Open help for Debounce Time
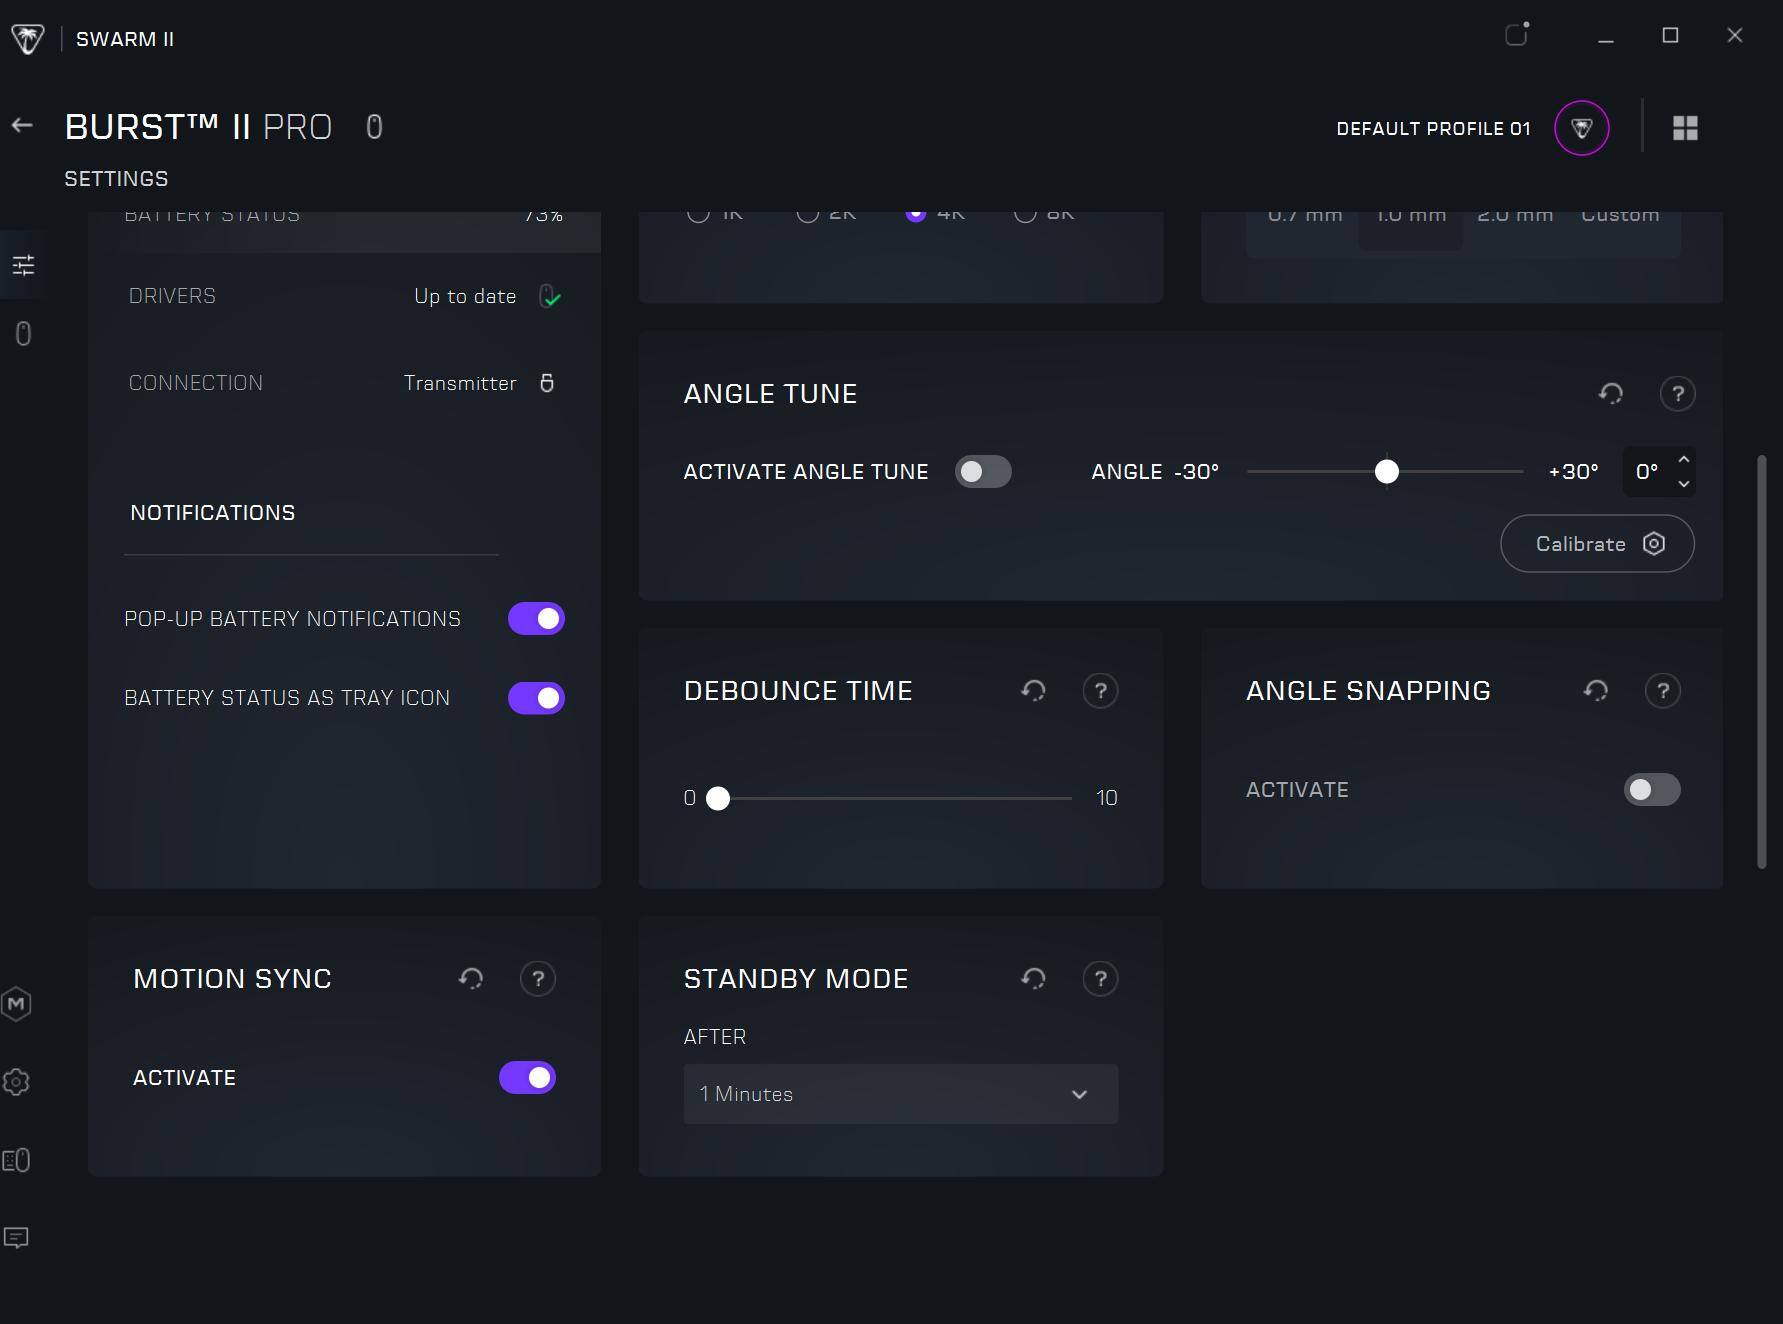The image size is (1783, 1324). [1100, 691]
